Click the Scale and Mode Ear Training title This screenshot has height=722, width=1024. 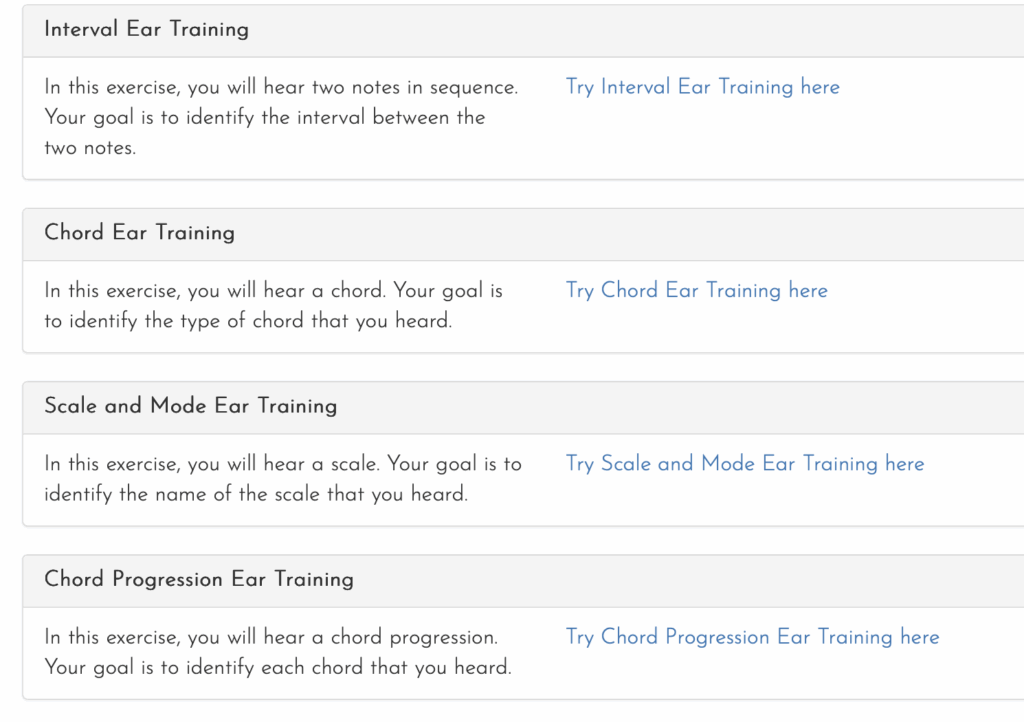190,406
